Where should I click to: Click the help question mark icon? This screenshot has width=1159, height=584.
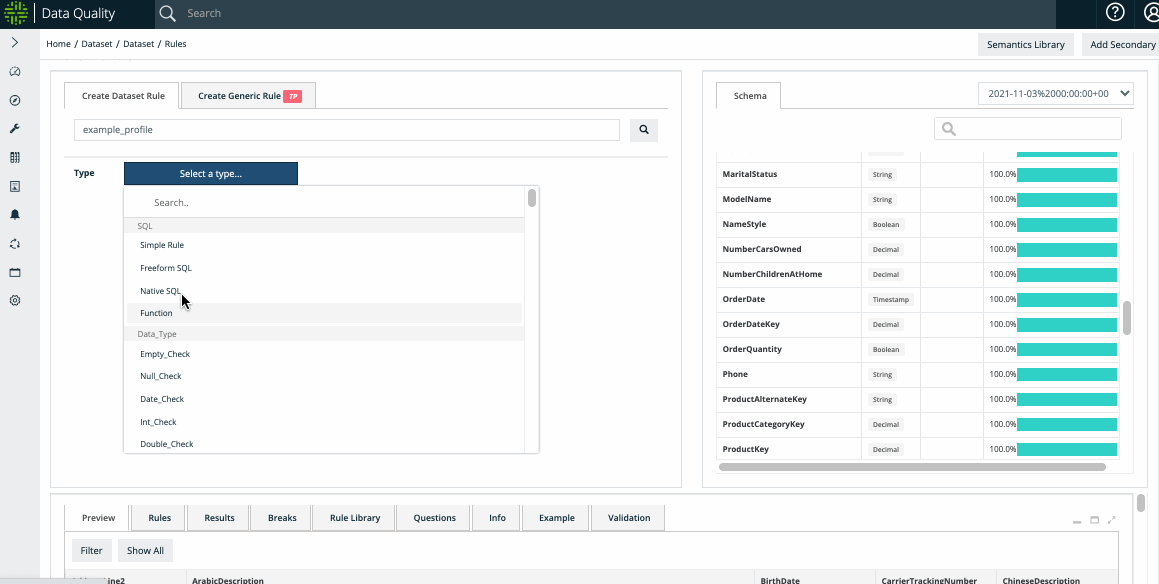point(1115,13)
